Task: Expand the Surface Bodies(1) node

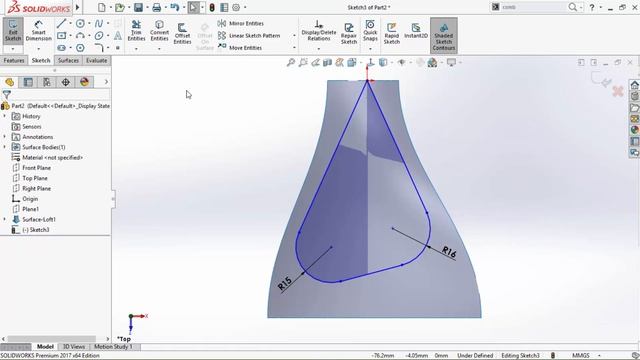Action: [x=4, y=147]
